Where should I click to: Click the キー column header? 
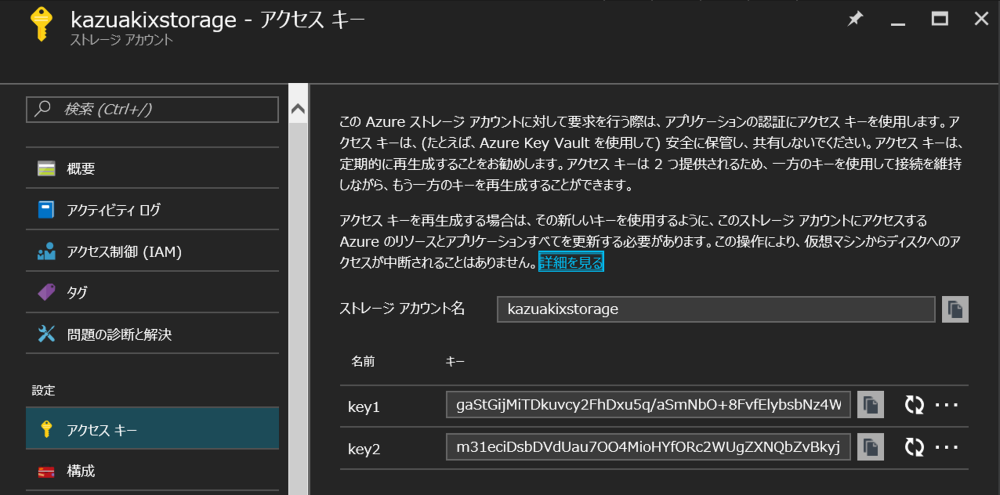[455, 362]
